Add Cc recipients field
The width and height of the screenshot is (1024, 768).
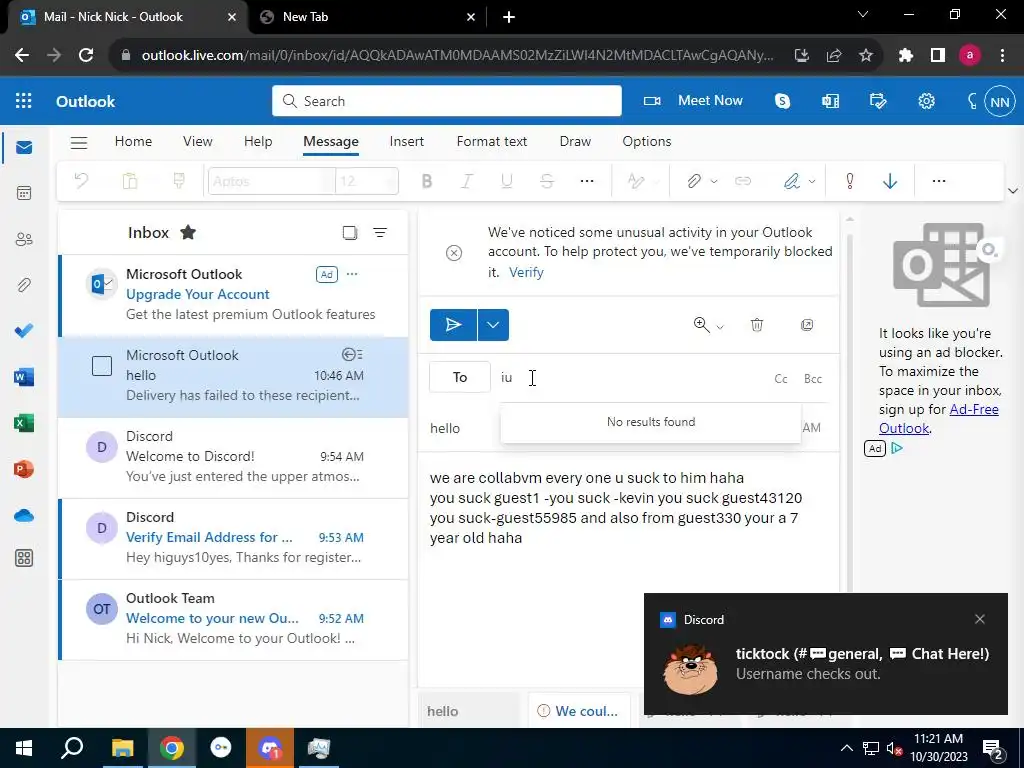[x=780, y=379]
